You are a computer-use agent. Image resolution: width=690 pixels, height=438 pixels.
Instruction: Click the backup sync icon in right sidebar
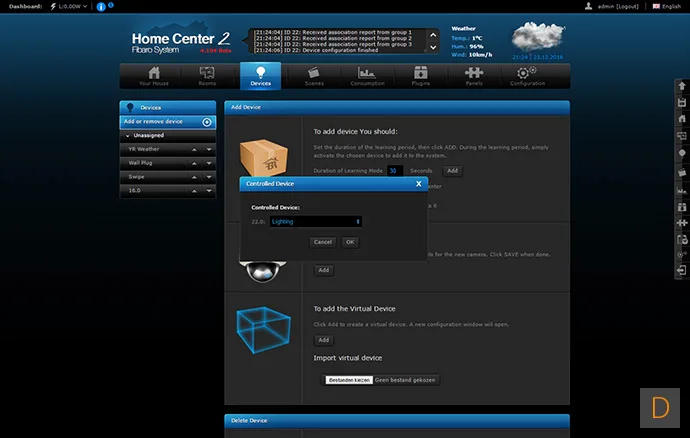coord(682,240)
